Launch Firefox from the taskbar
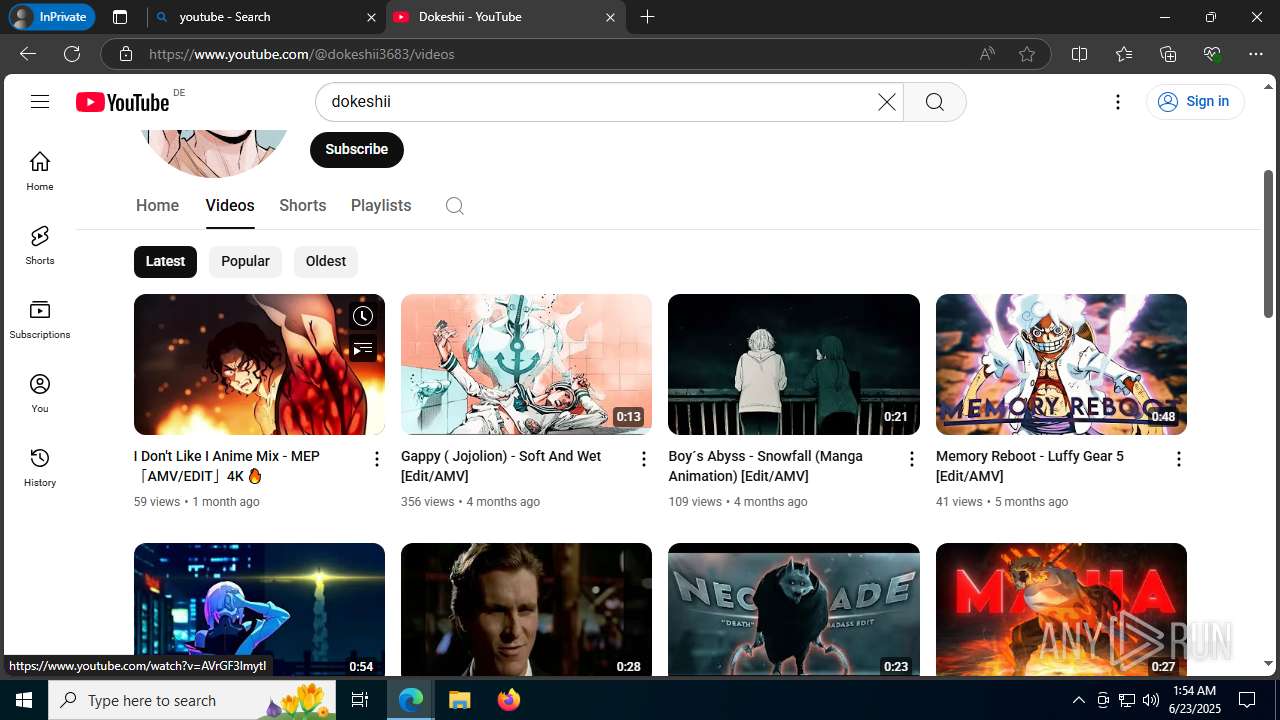The image size is (1280, 720). pyautogui.click(x=508, y=700)
